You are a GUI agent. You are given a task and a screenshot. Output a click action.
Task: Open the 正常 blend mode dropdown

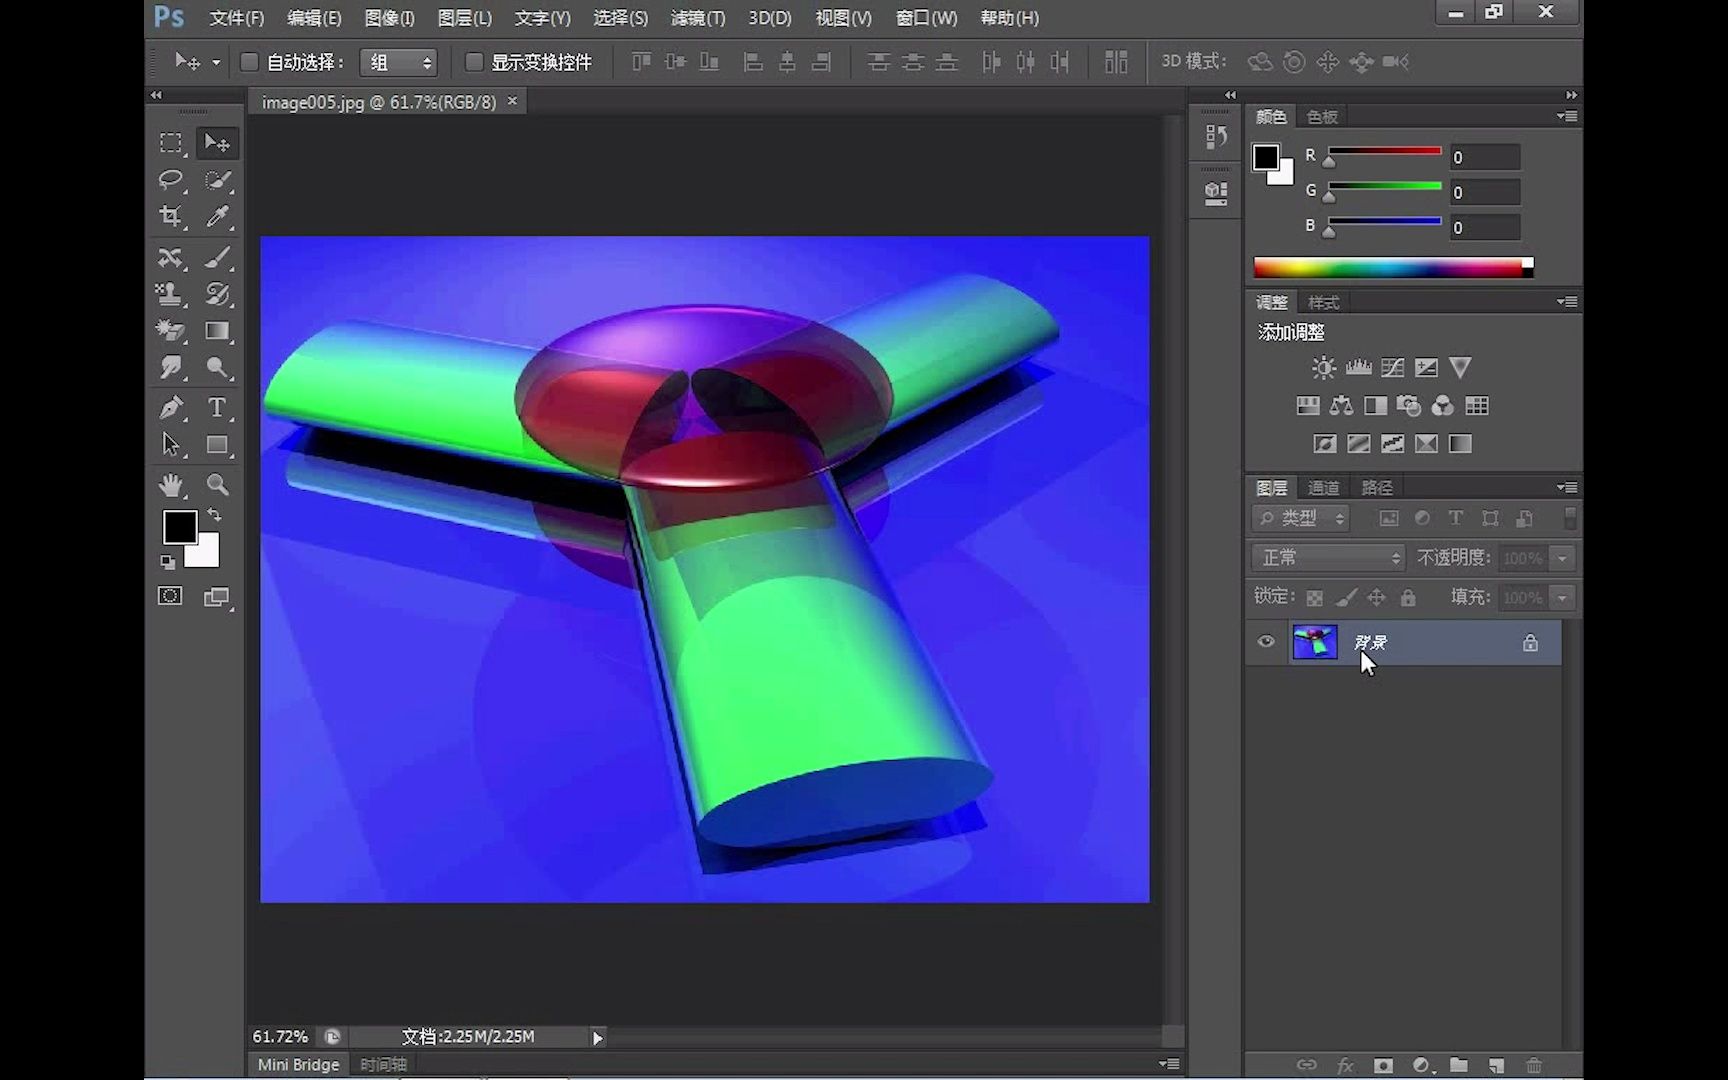[1329, 557]
